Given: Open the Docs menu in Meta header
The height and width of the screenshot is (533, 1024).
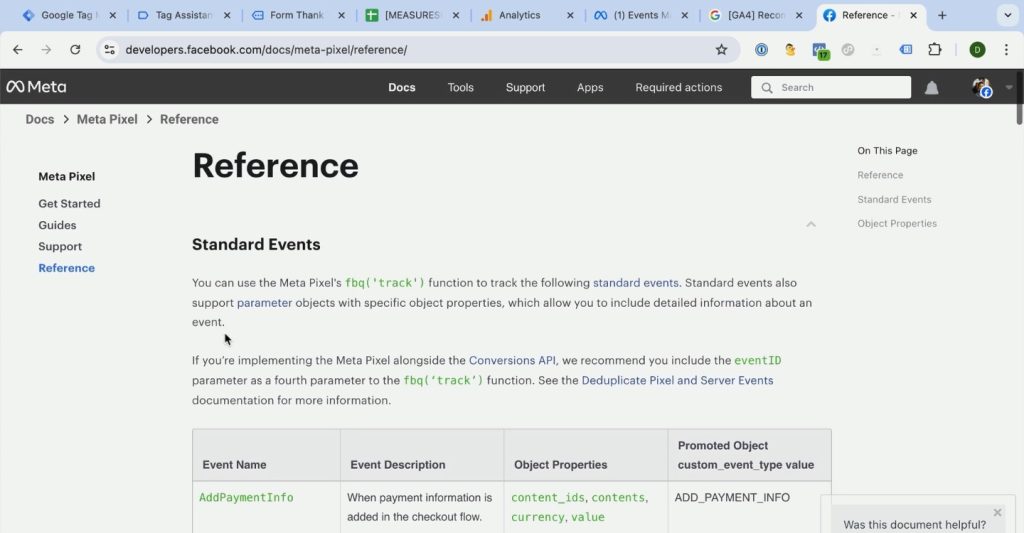Looking at the screenshot, I should click(402, 88).
